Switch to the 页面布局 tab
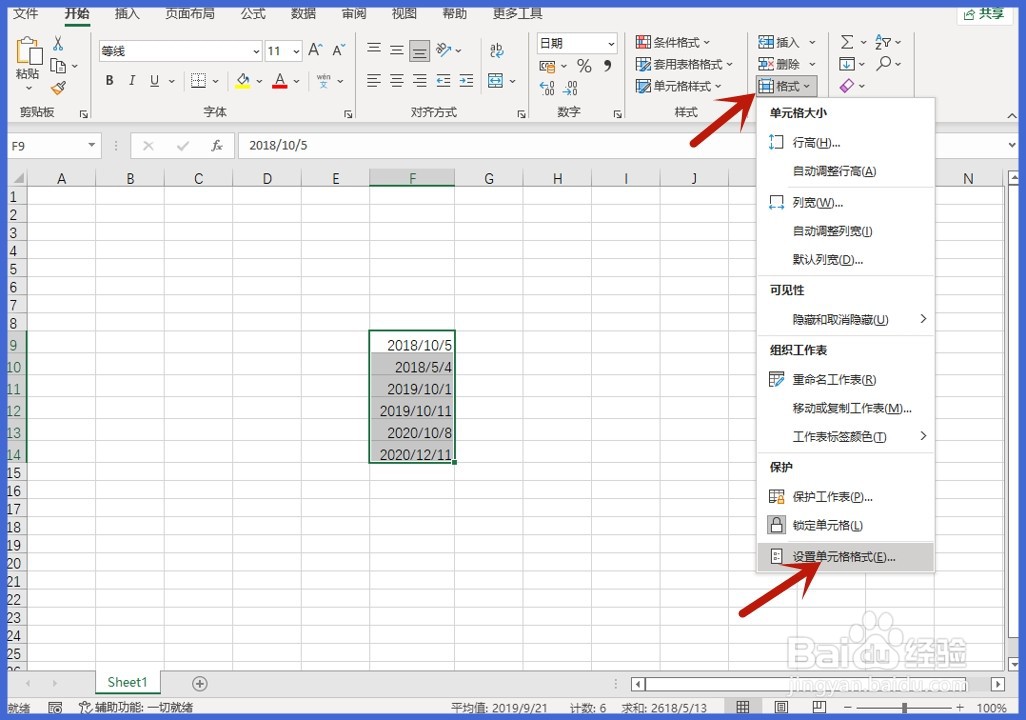Image resolution: width=1026 pixels, height=720 pixels. click(x=190, y=13)
